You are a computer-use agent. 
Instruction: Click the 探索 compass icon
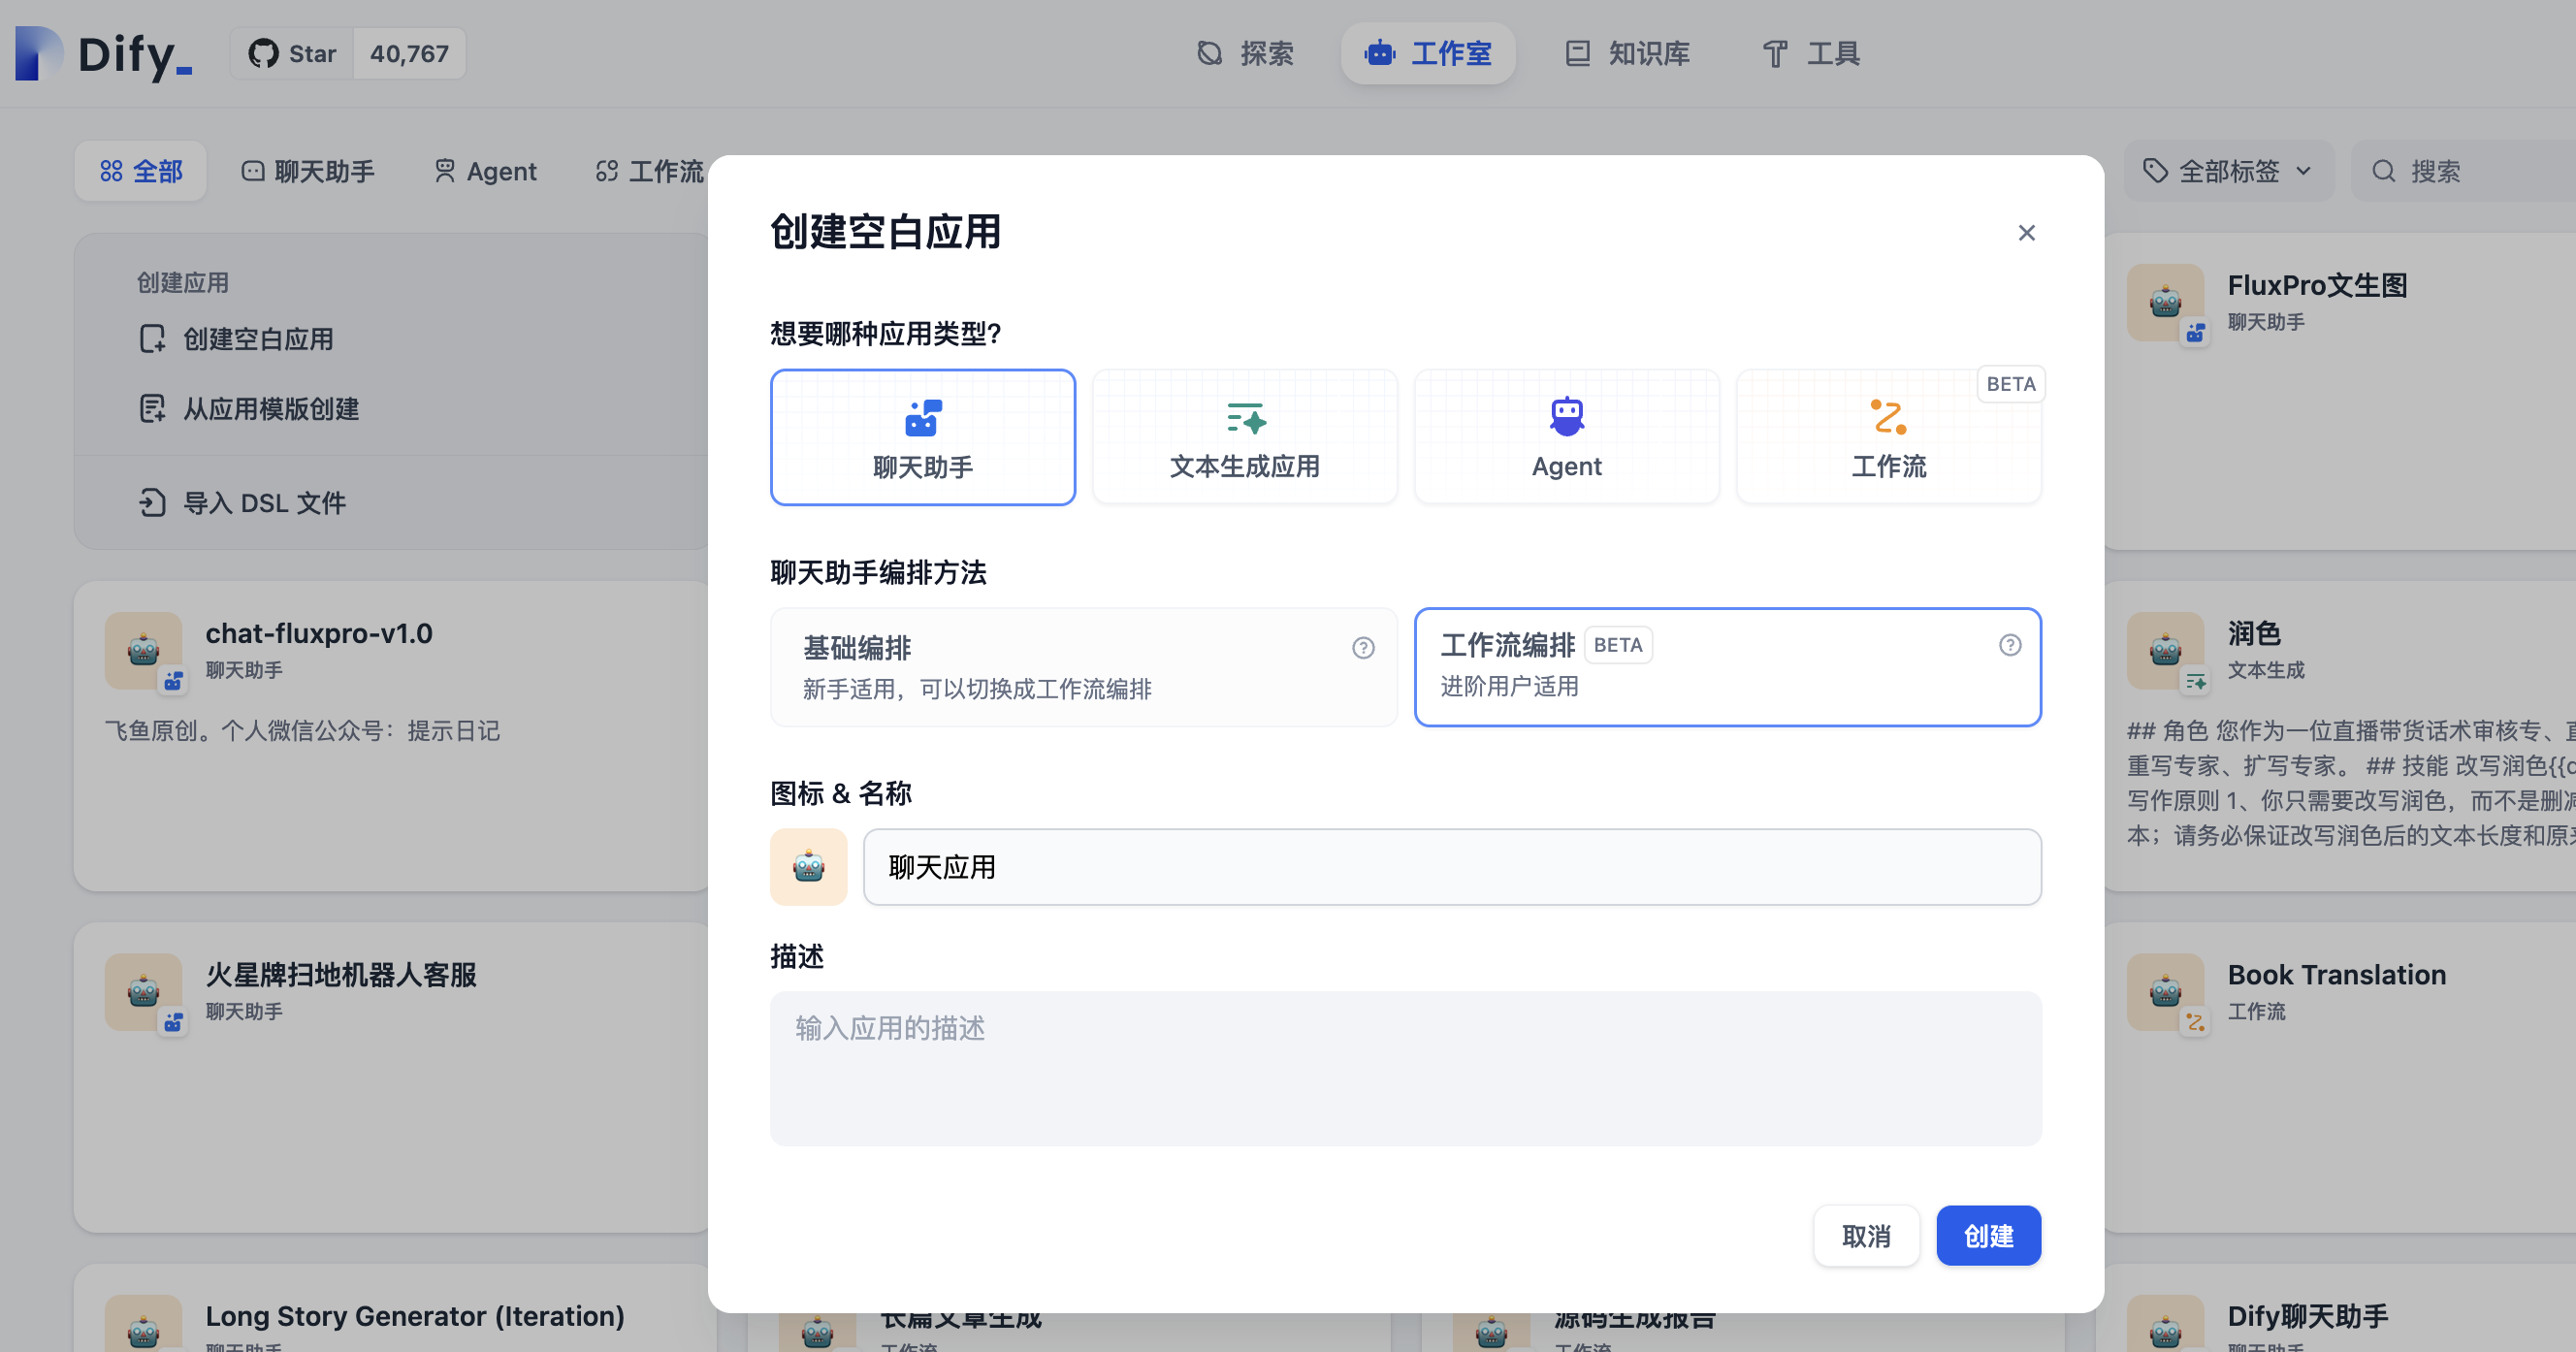(1209, 53)
